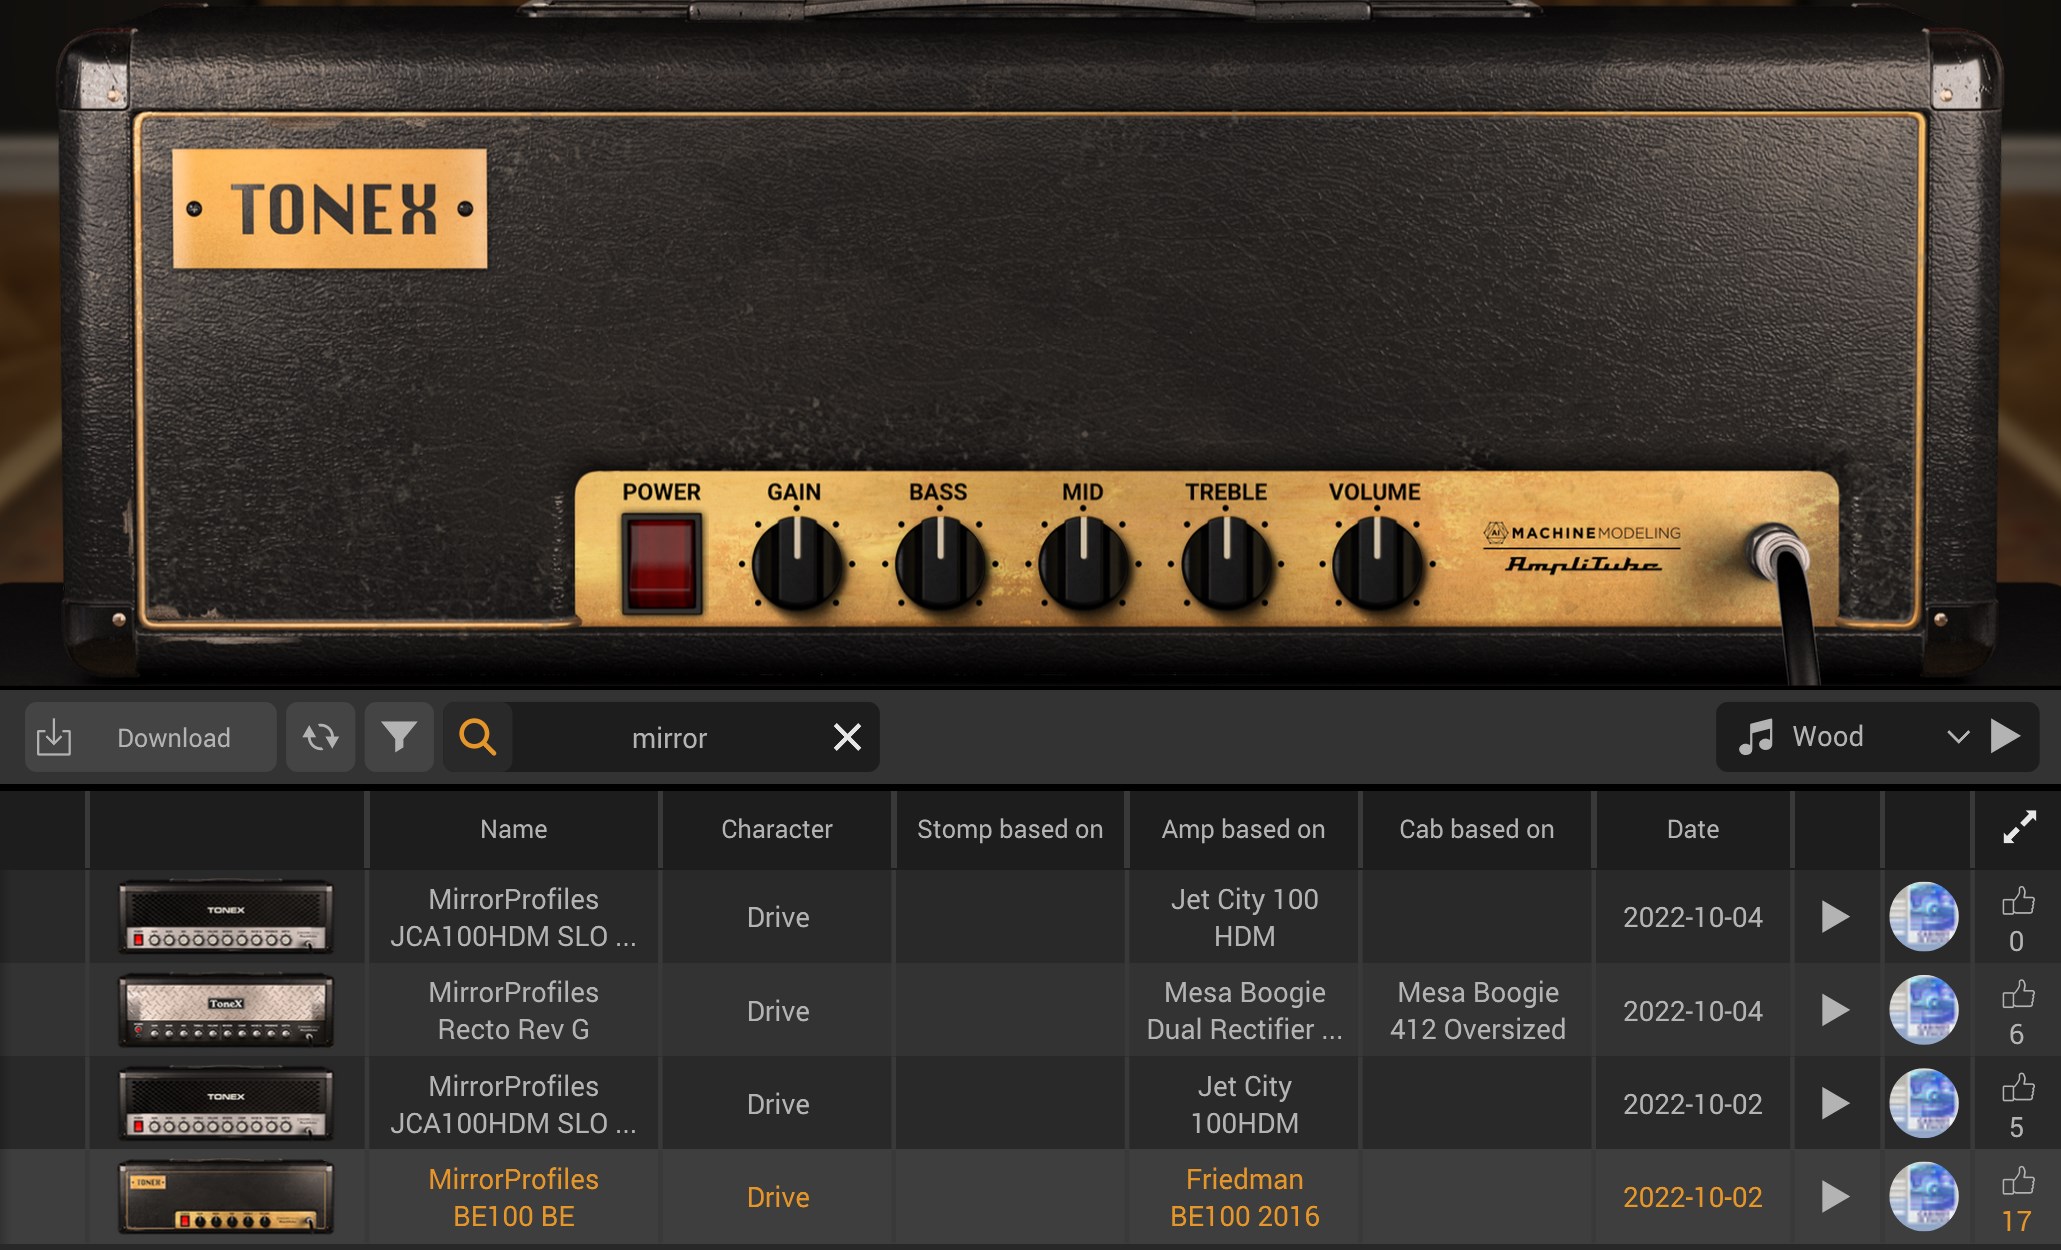Image resolution: width=2061 pixels, height=1250 pixels.
Task: Adjust the GAIN knob
Action: click(x=797, y=564)
